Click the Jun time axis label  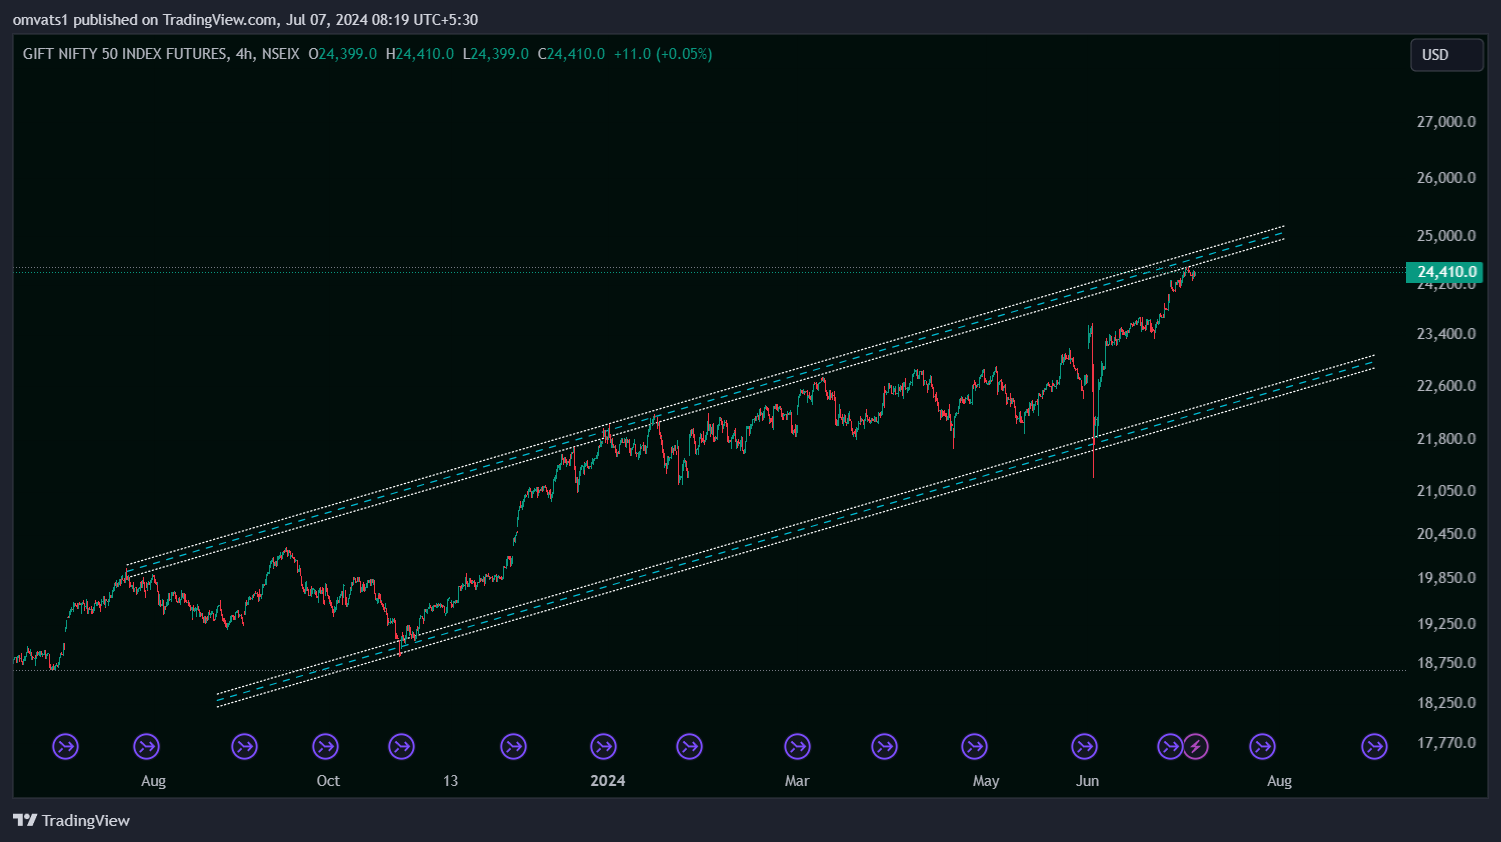click(x=1087, y=781)
